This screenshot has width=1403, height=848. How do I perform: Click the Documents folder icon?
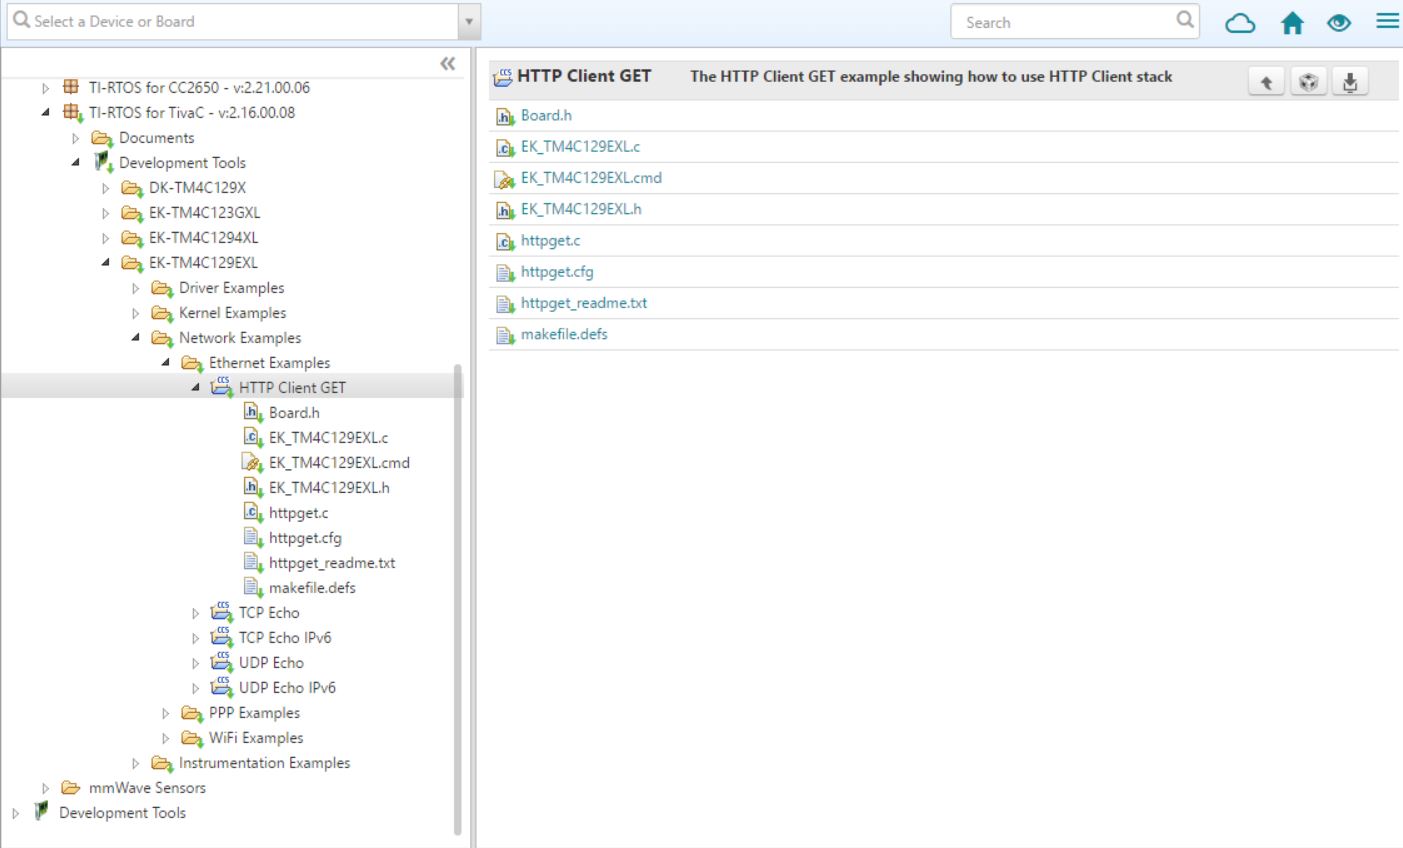pos(102,138)
